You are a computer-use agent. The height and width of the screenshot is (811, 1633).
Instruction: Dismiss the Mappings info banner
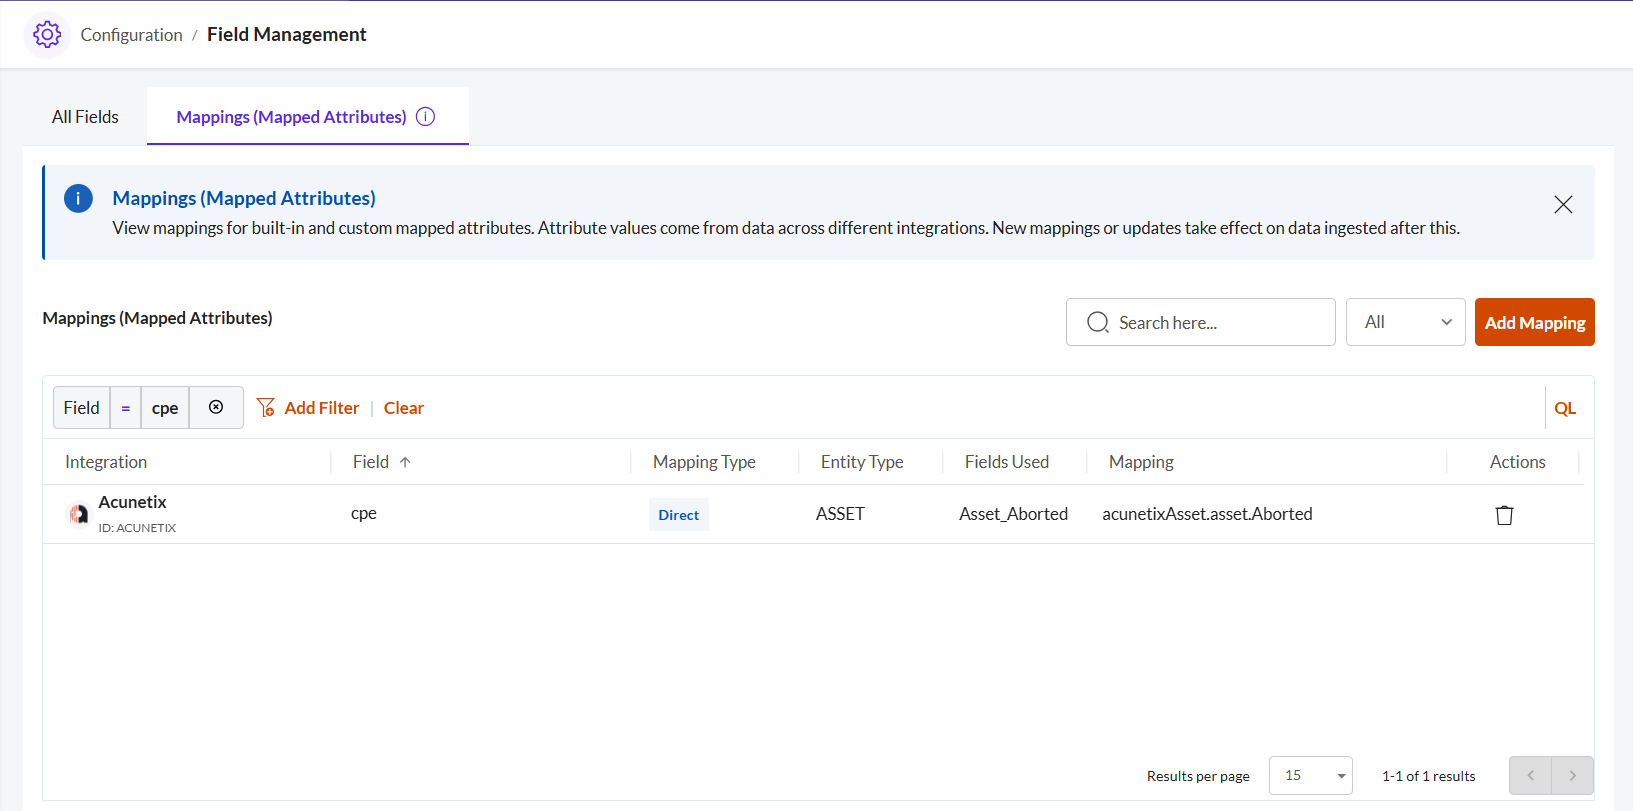click(x=1563, y=205)
